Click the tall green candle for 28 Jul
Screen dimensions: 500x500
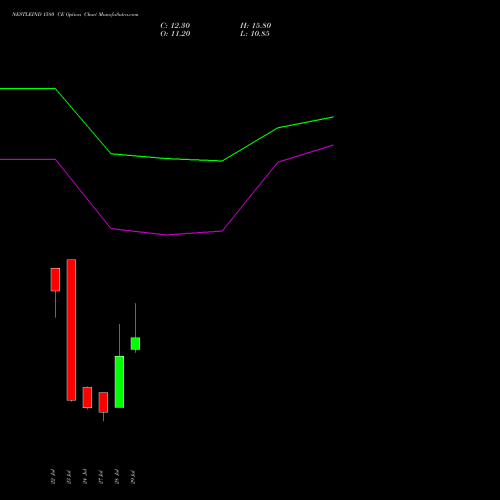tap(119, 382)
